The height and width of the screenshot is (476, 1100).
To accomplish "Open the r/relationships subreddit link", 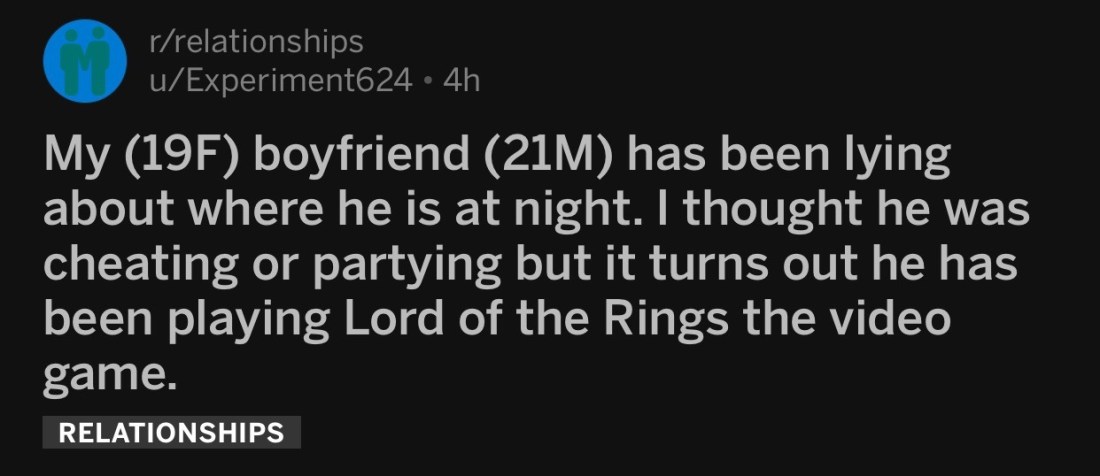I will [x=254, y=42].
